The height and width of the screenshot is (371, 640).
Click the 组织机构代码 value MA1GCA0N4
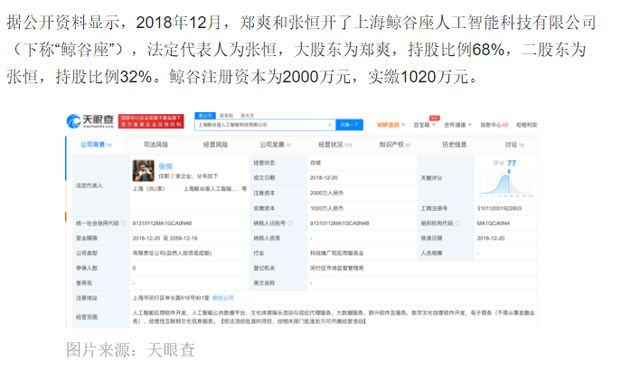(493, 223)
